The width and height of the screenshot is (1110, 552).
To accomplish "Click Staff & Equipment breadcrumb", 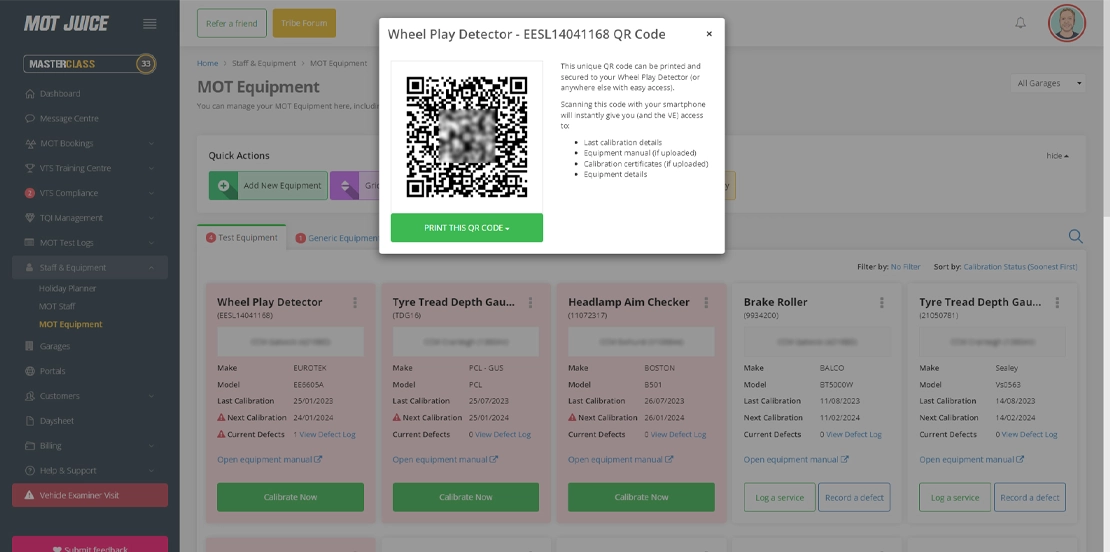I will click(264, 63).
